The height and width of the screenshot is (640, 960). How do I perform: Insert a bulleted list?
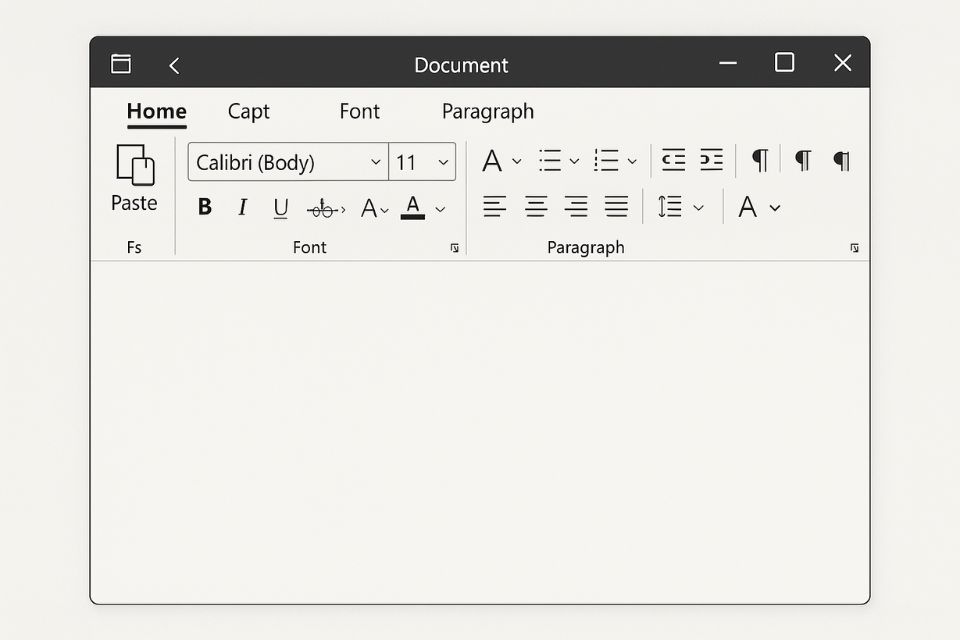pos(550,160)
